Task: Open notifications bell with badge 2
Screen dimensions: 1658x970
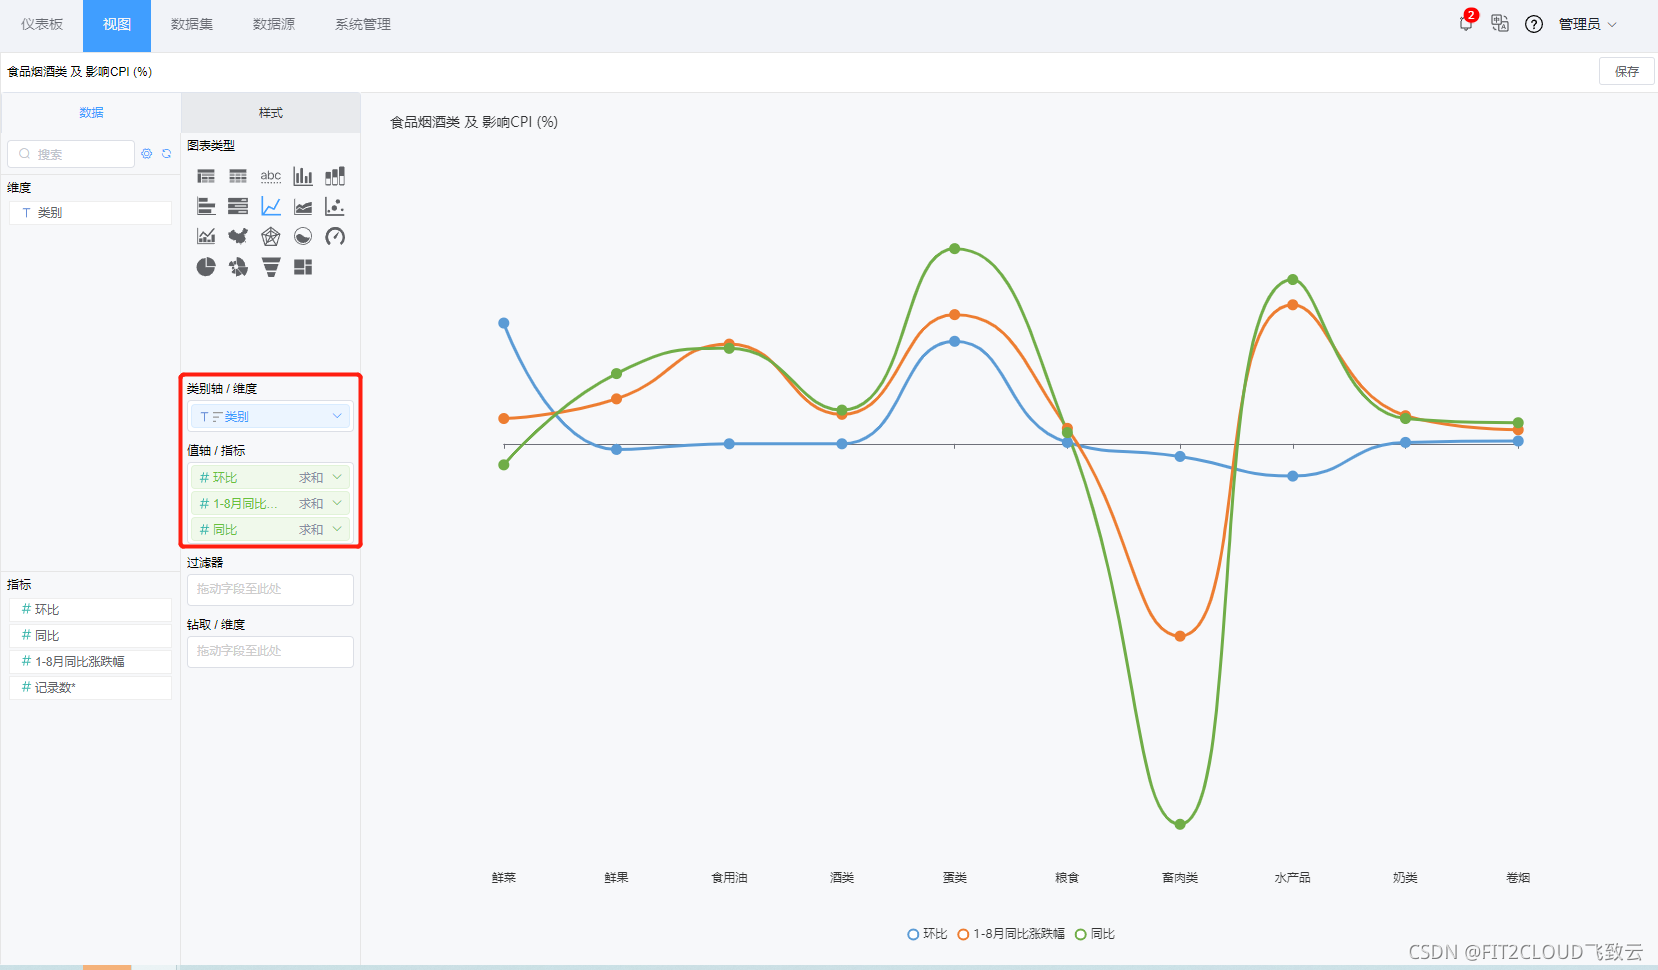Action: 1466,23
